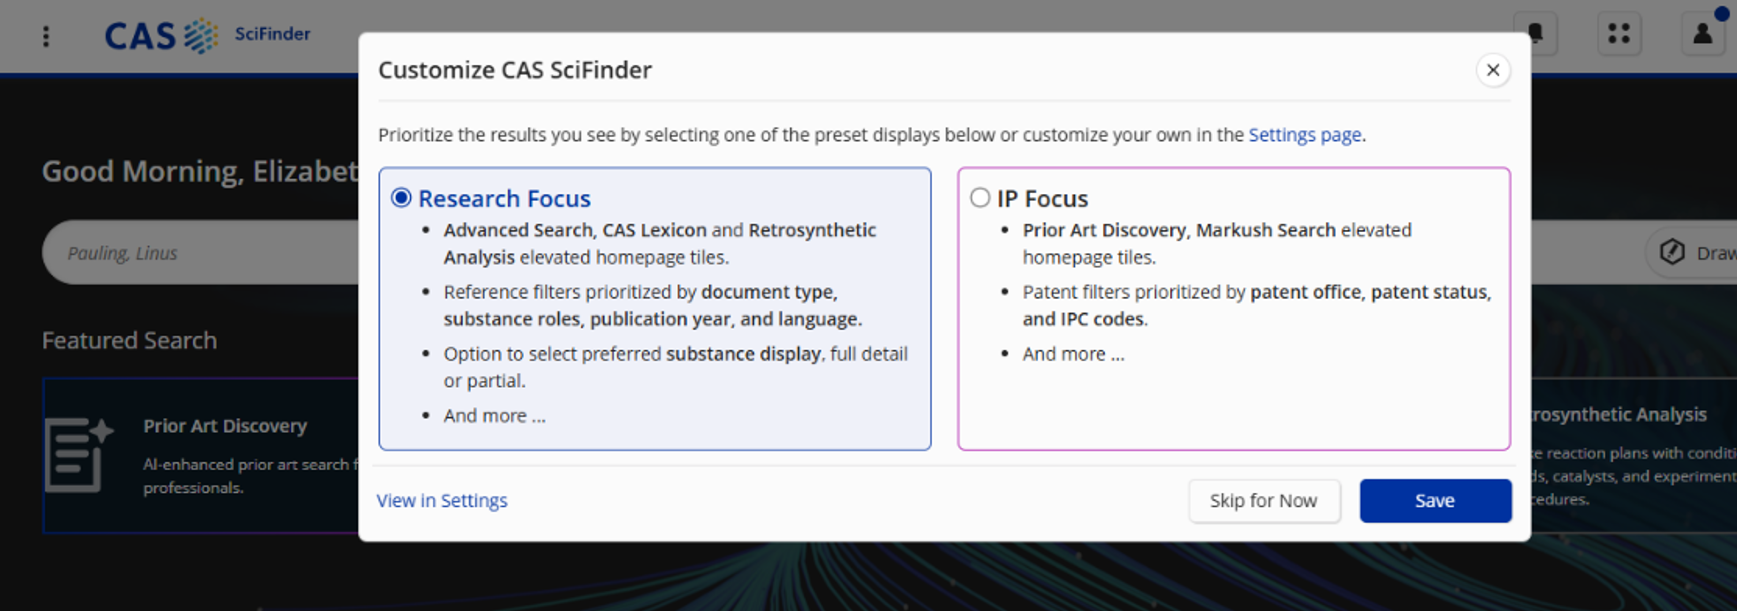Select the IP Focus radio button
The image size is (1737, 611).
coord(980,197)
